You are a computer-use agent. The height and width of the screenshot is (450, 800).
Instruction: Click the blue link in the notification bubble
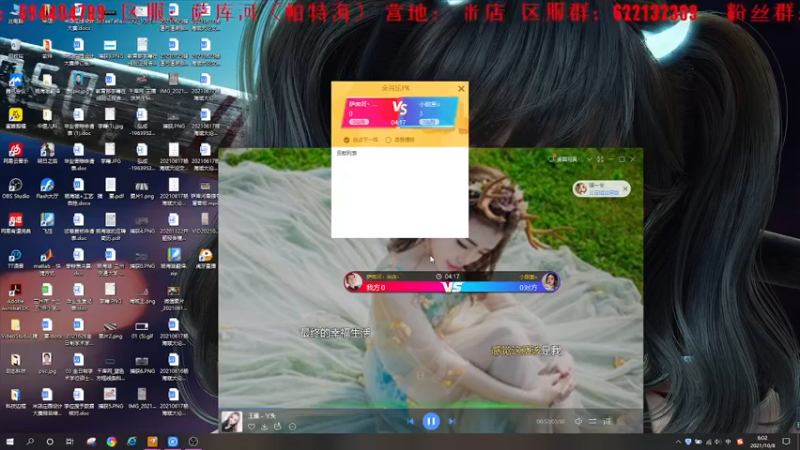click(604, 193)
